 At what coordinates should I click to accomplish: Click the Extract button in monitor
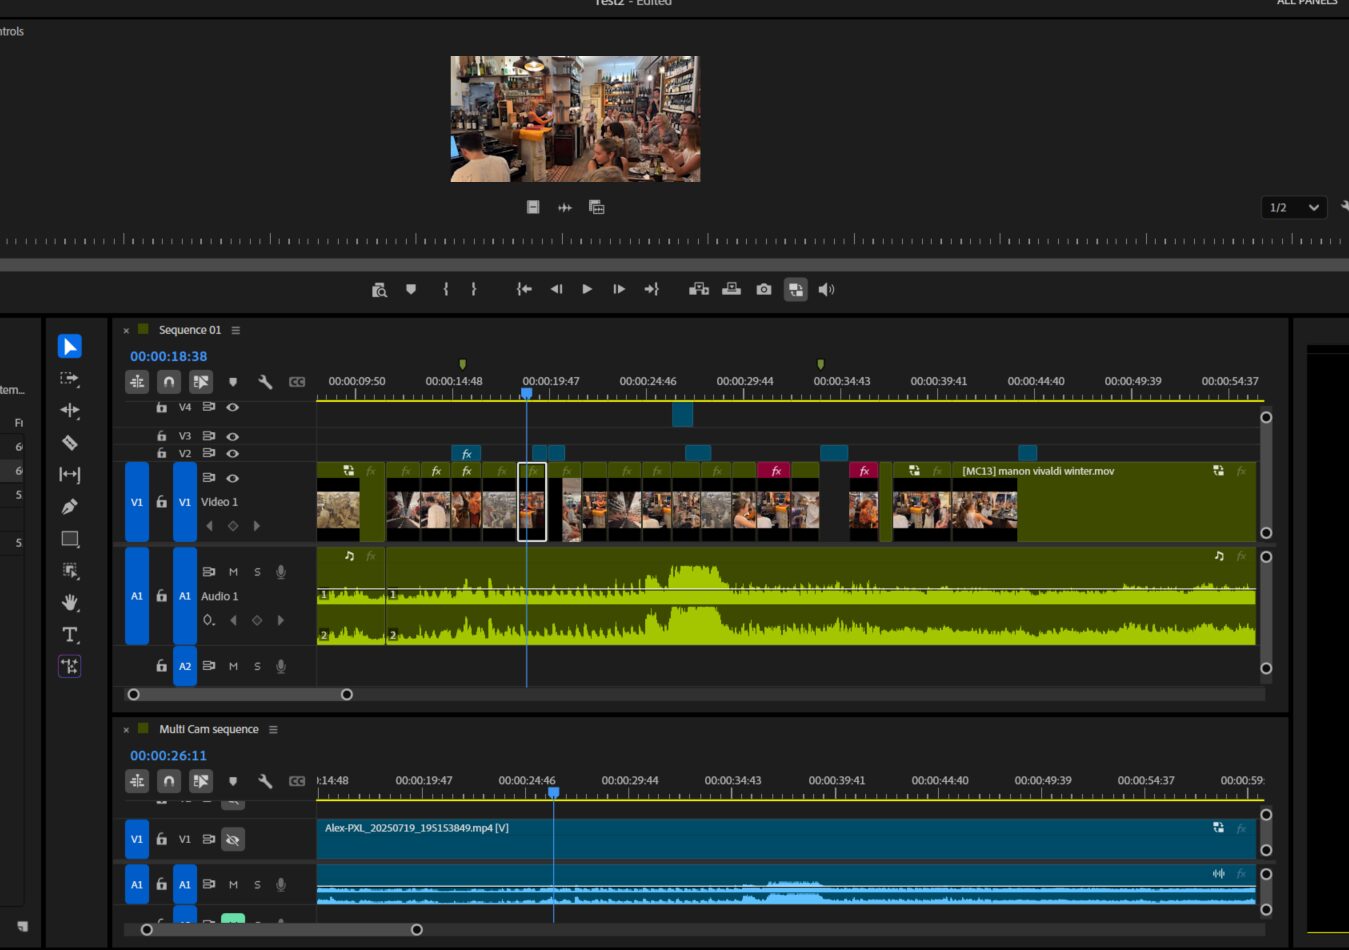tap(732, 289)
